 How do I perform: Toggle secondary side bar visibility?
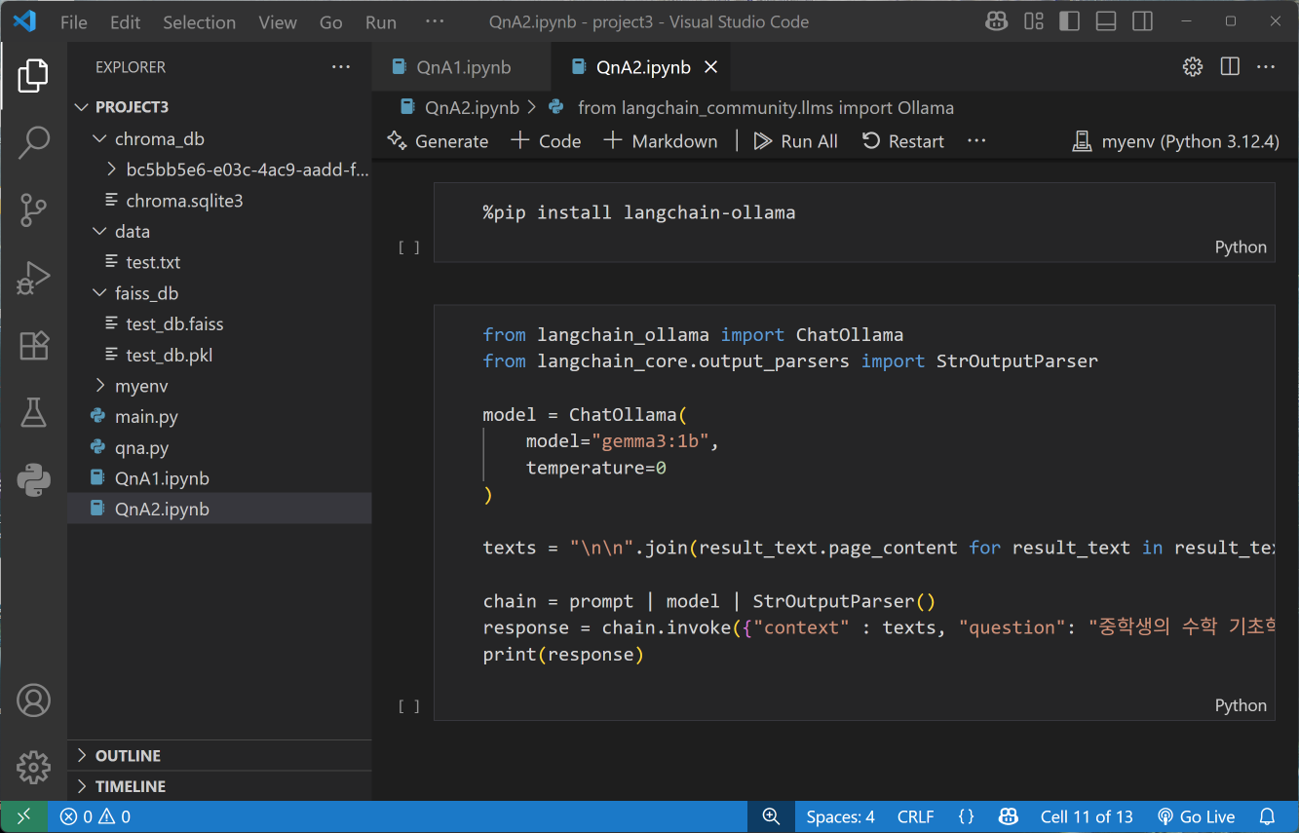[1142, 21]
